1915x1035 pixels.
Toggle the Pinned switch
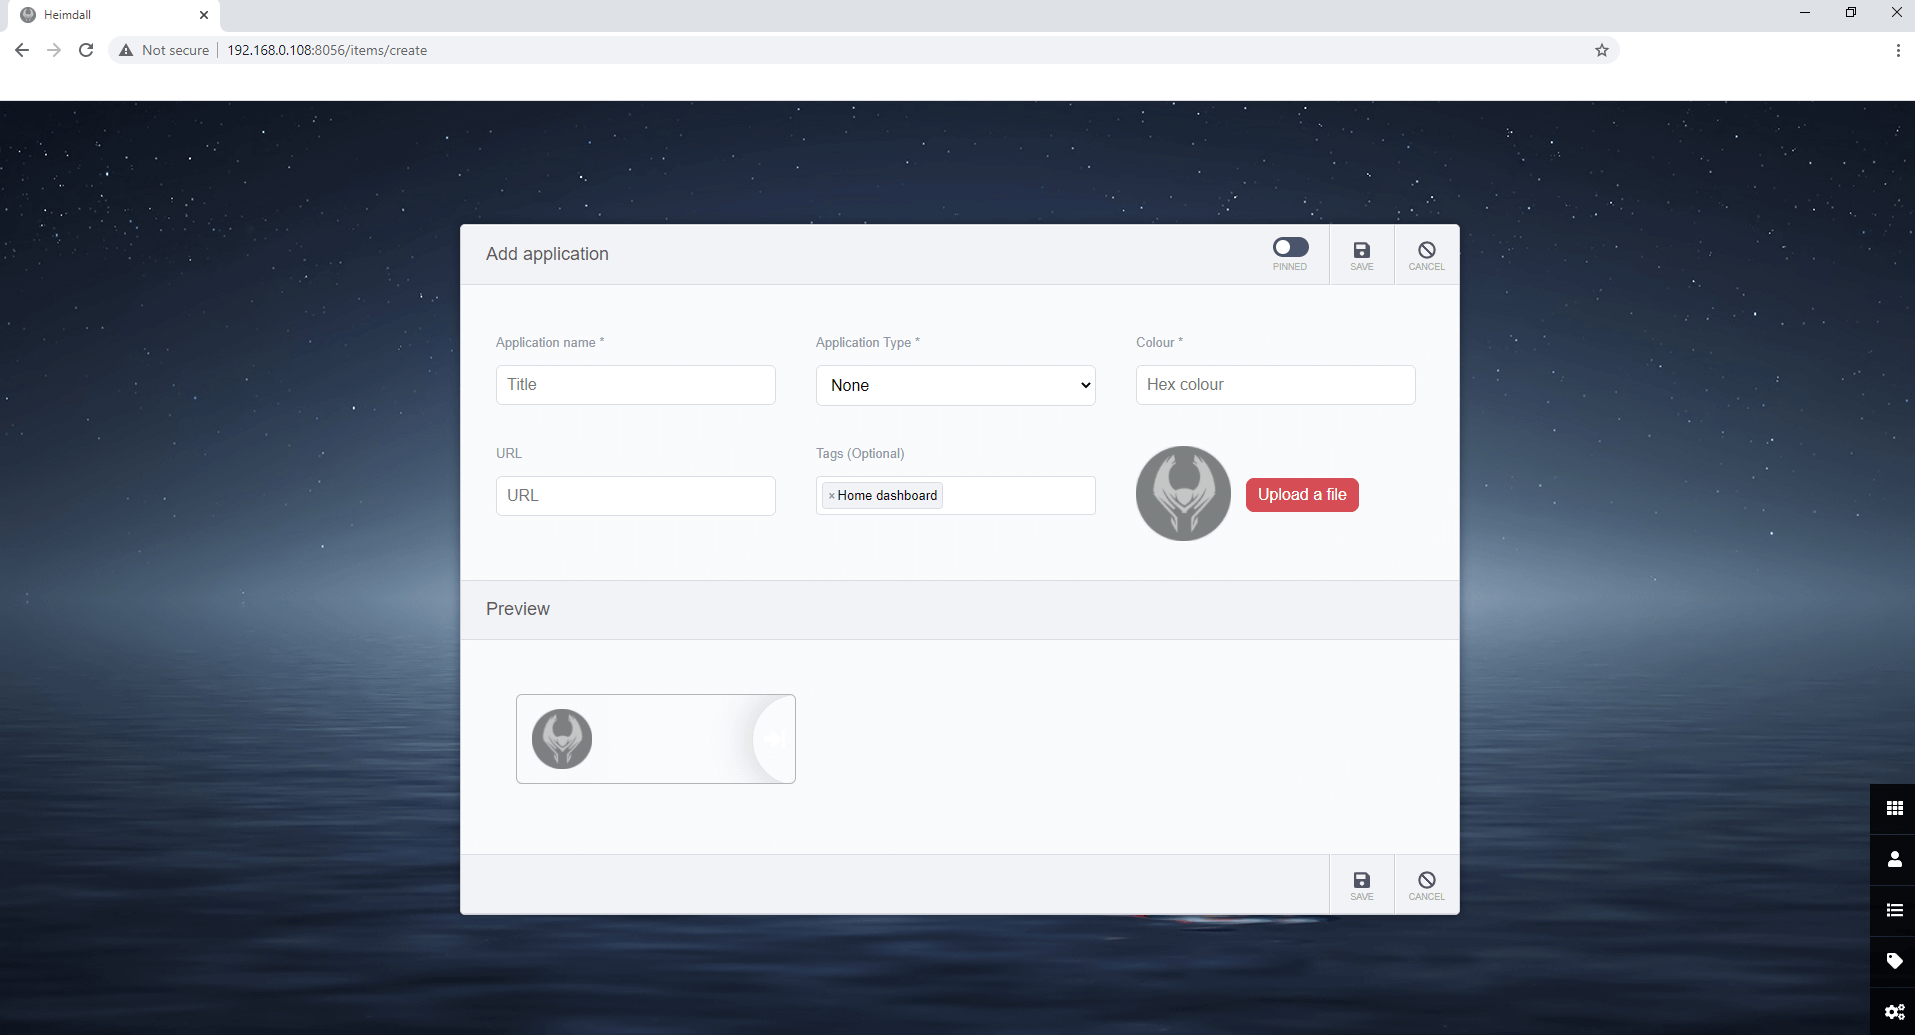pos(1290,247)
